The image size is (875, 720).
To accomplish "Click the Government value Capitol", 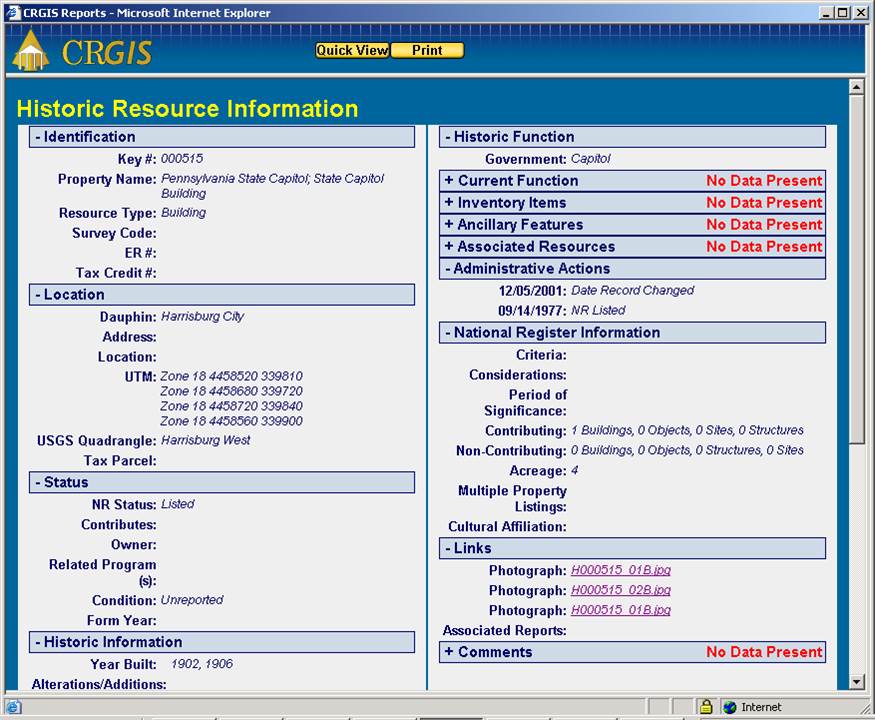I will 590,159.
